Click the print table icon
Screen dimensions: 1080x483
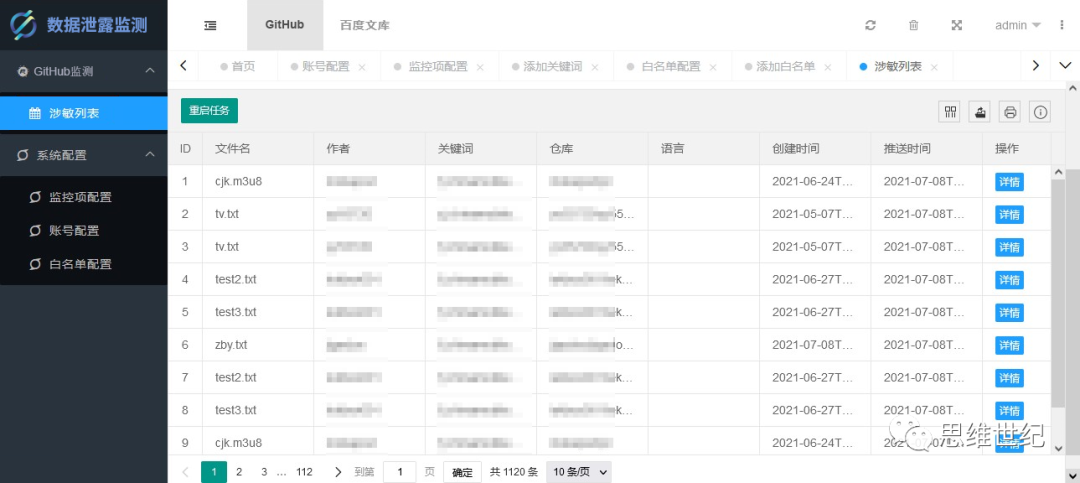[x=1010, y=112]
